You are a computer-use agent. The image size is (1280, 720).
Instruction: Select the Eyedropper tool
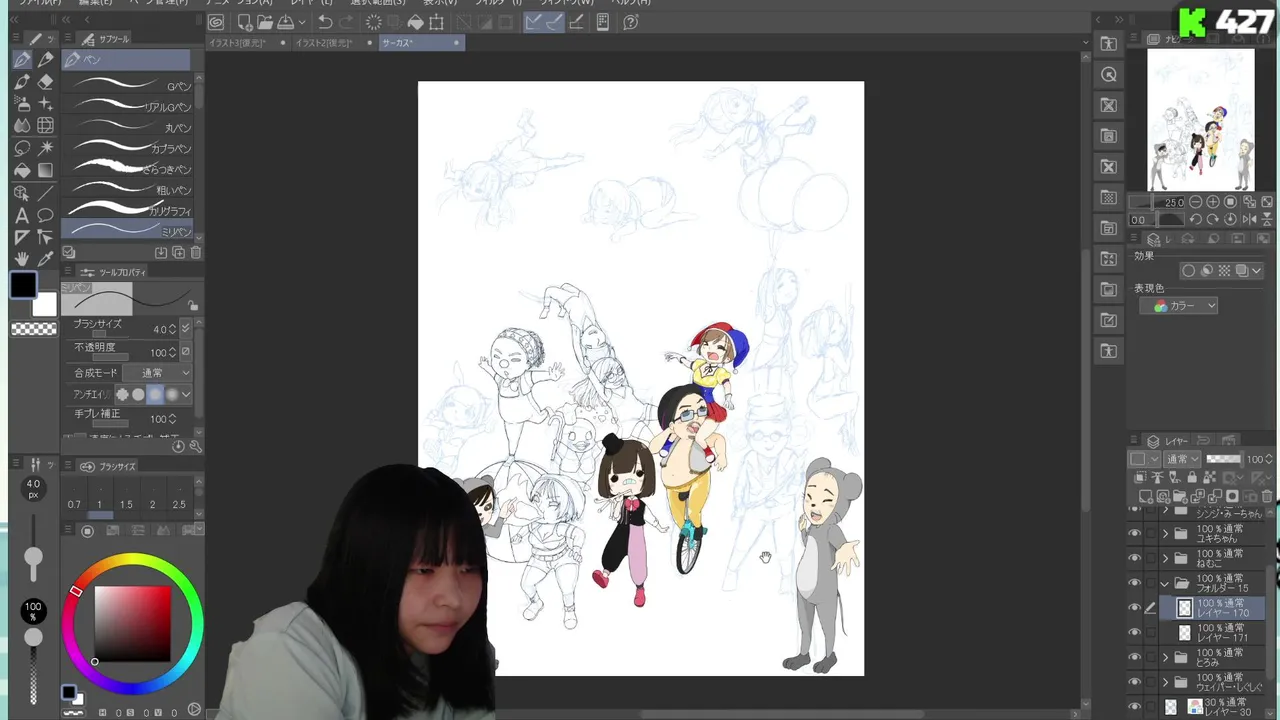[x=45, y=259]
